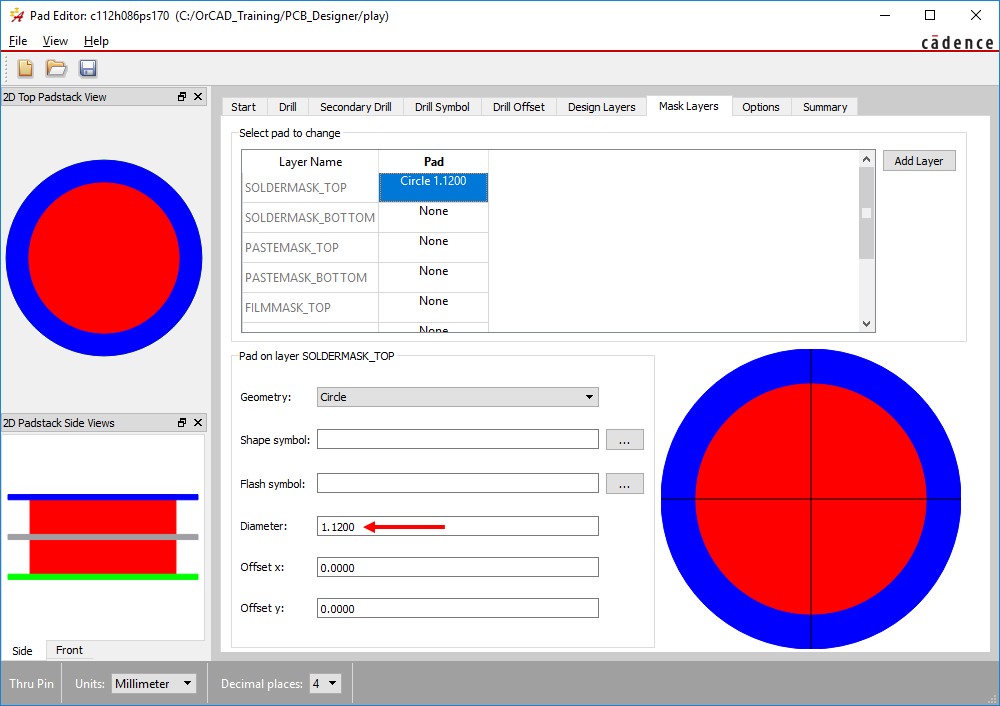The image size is (1000, 706).
Task: Select the PASTEMASK_TOP pad cell
Action: (x=434, y=247)
